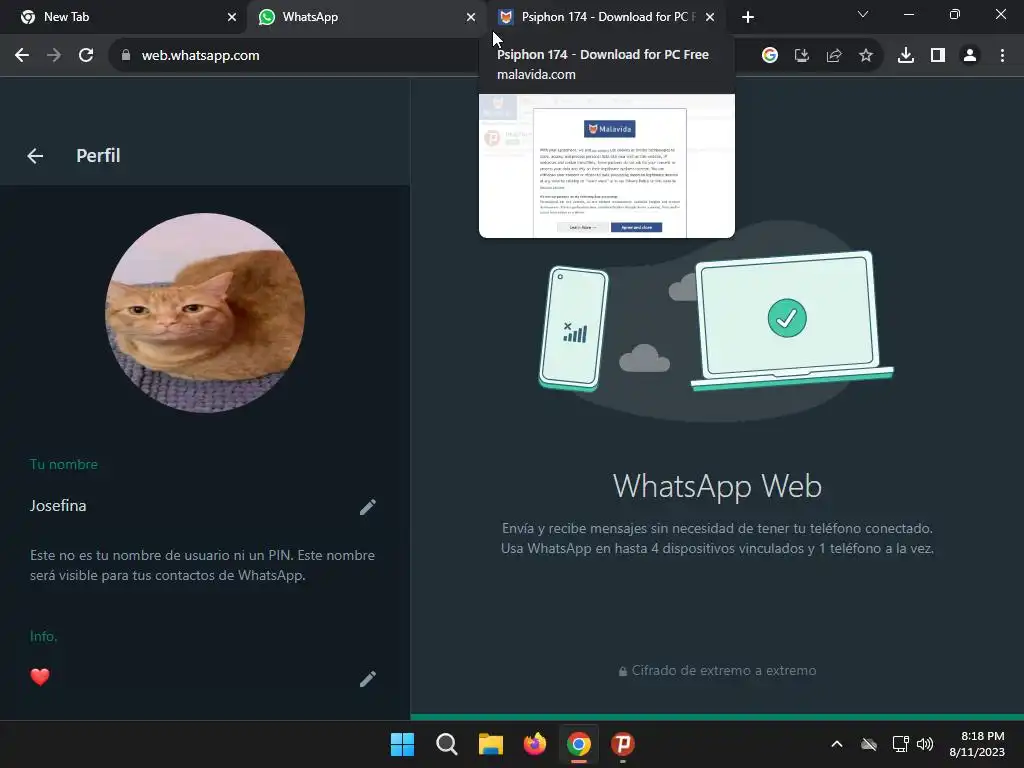The height and width of the screenshot is (768, 1024).
Task: View site info via the lock icon
Action: coord(125,56)
